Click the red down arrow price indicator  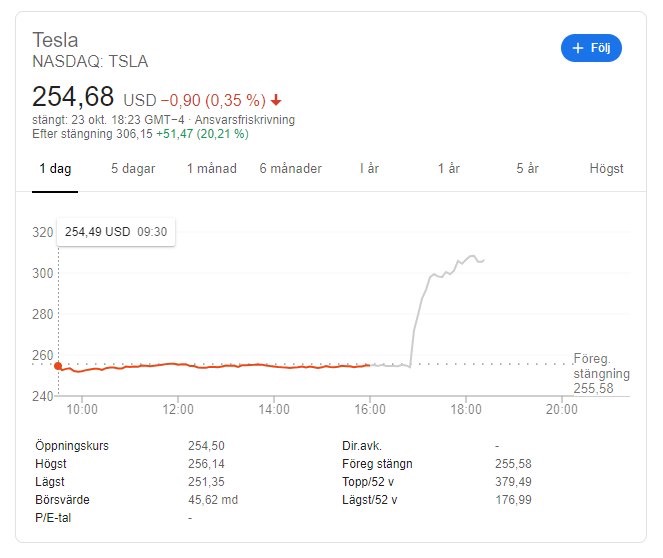pos(276,100)
